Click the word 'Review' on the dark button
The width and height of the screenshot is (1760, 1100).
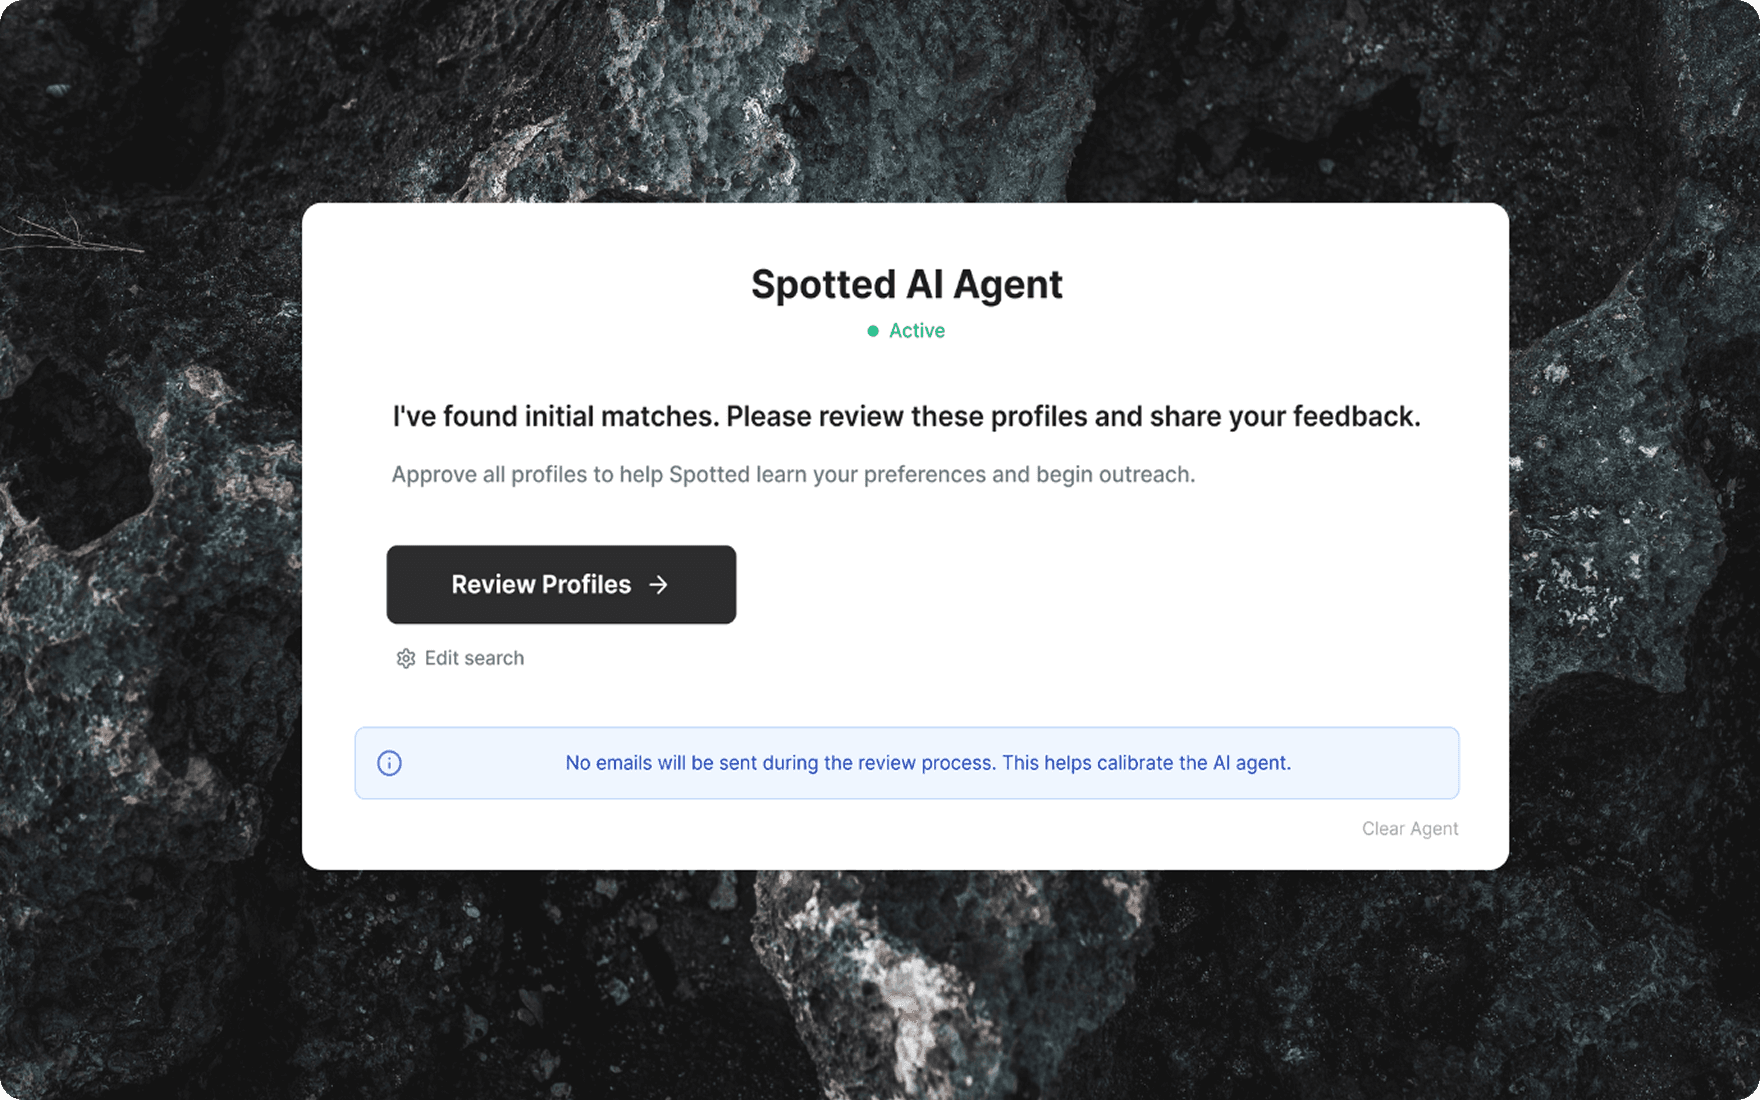pyautogui.click(x=493, y=584)
